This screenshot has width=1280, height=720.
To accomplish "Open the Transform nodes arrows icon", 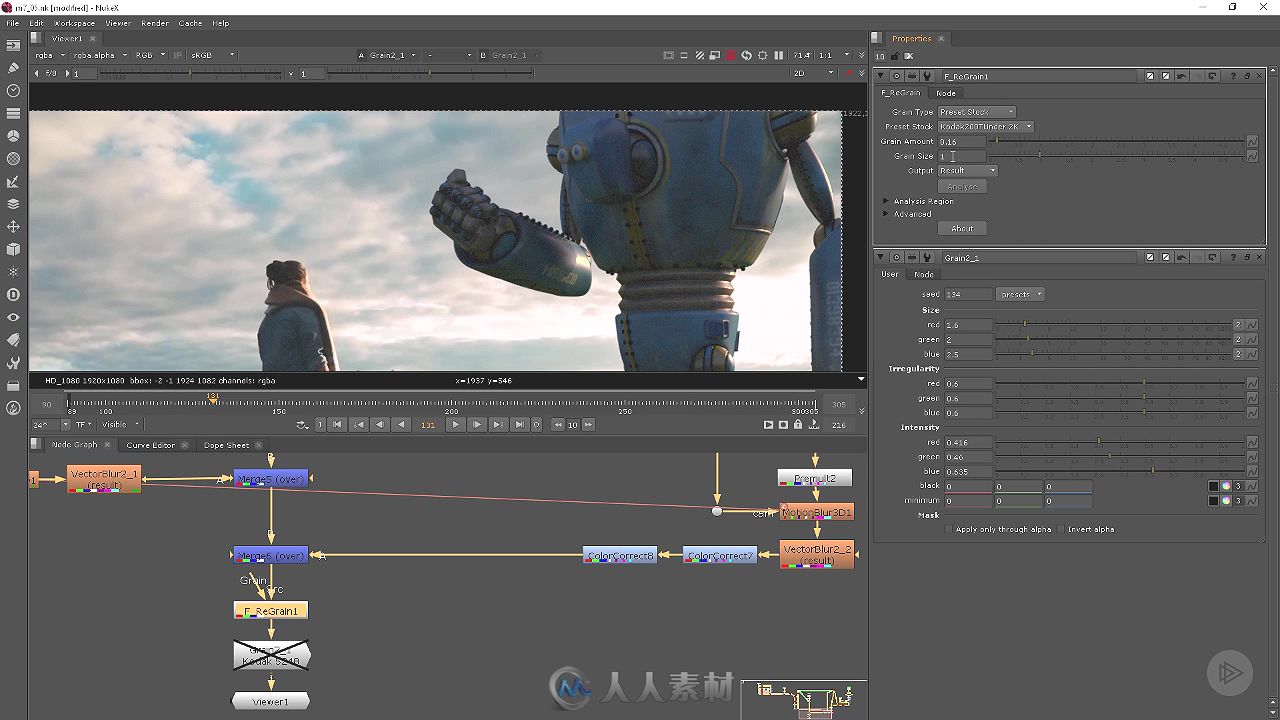I will click(13, 227).
